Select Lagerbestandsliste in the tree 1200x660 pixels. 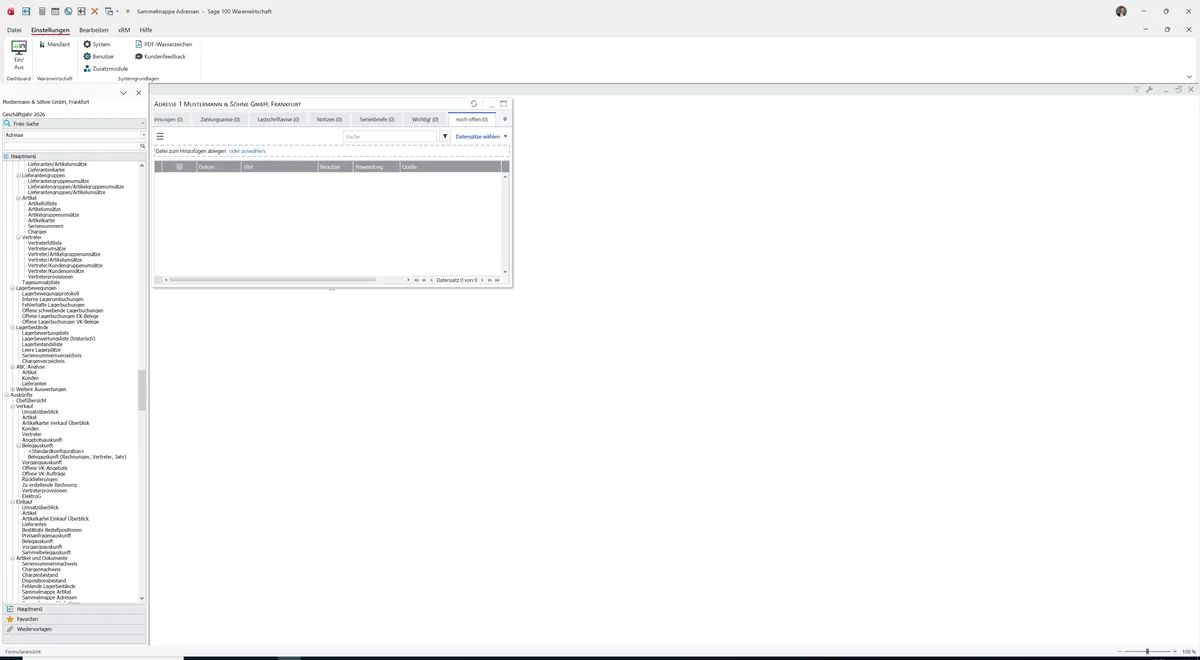43,344
